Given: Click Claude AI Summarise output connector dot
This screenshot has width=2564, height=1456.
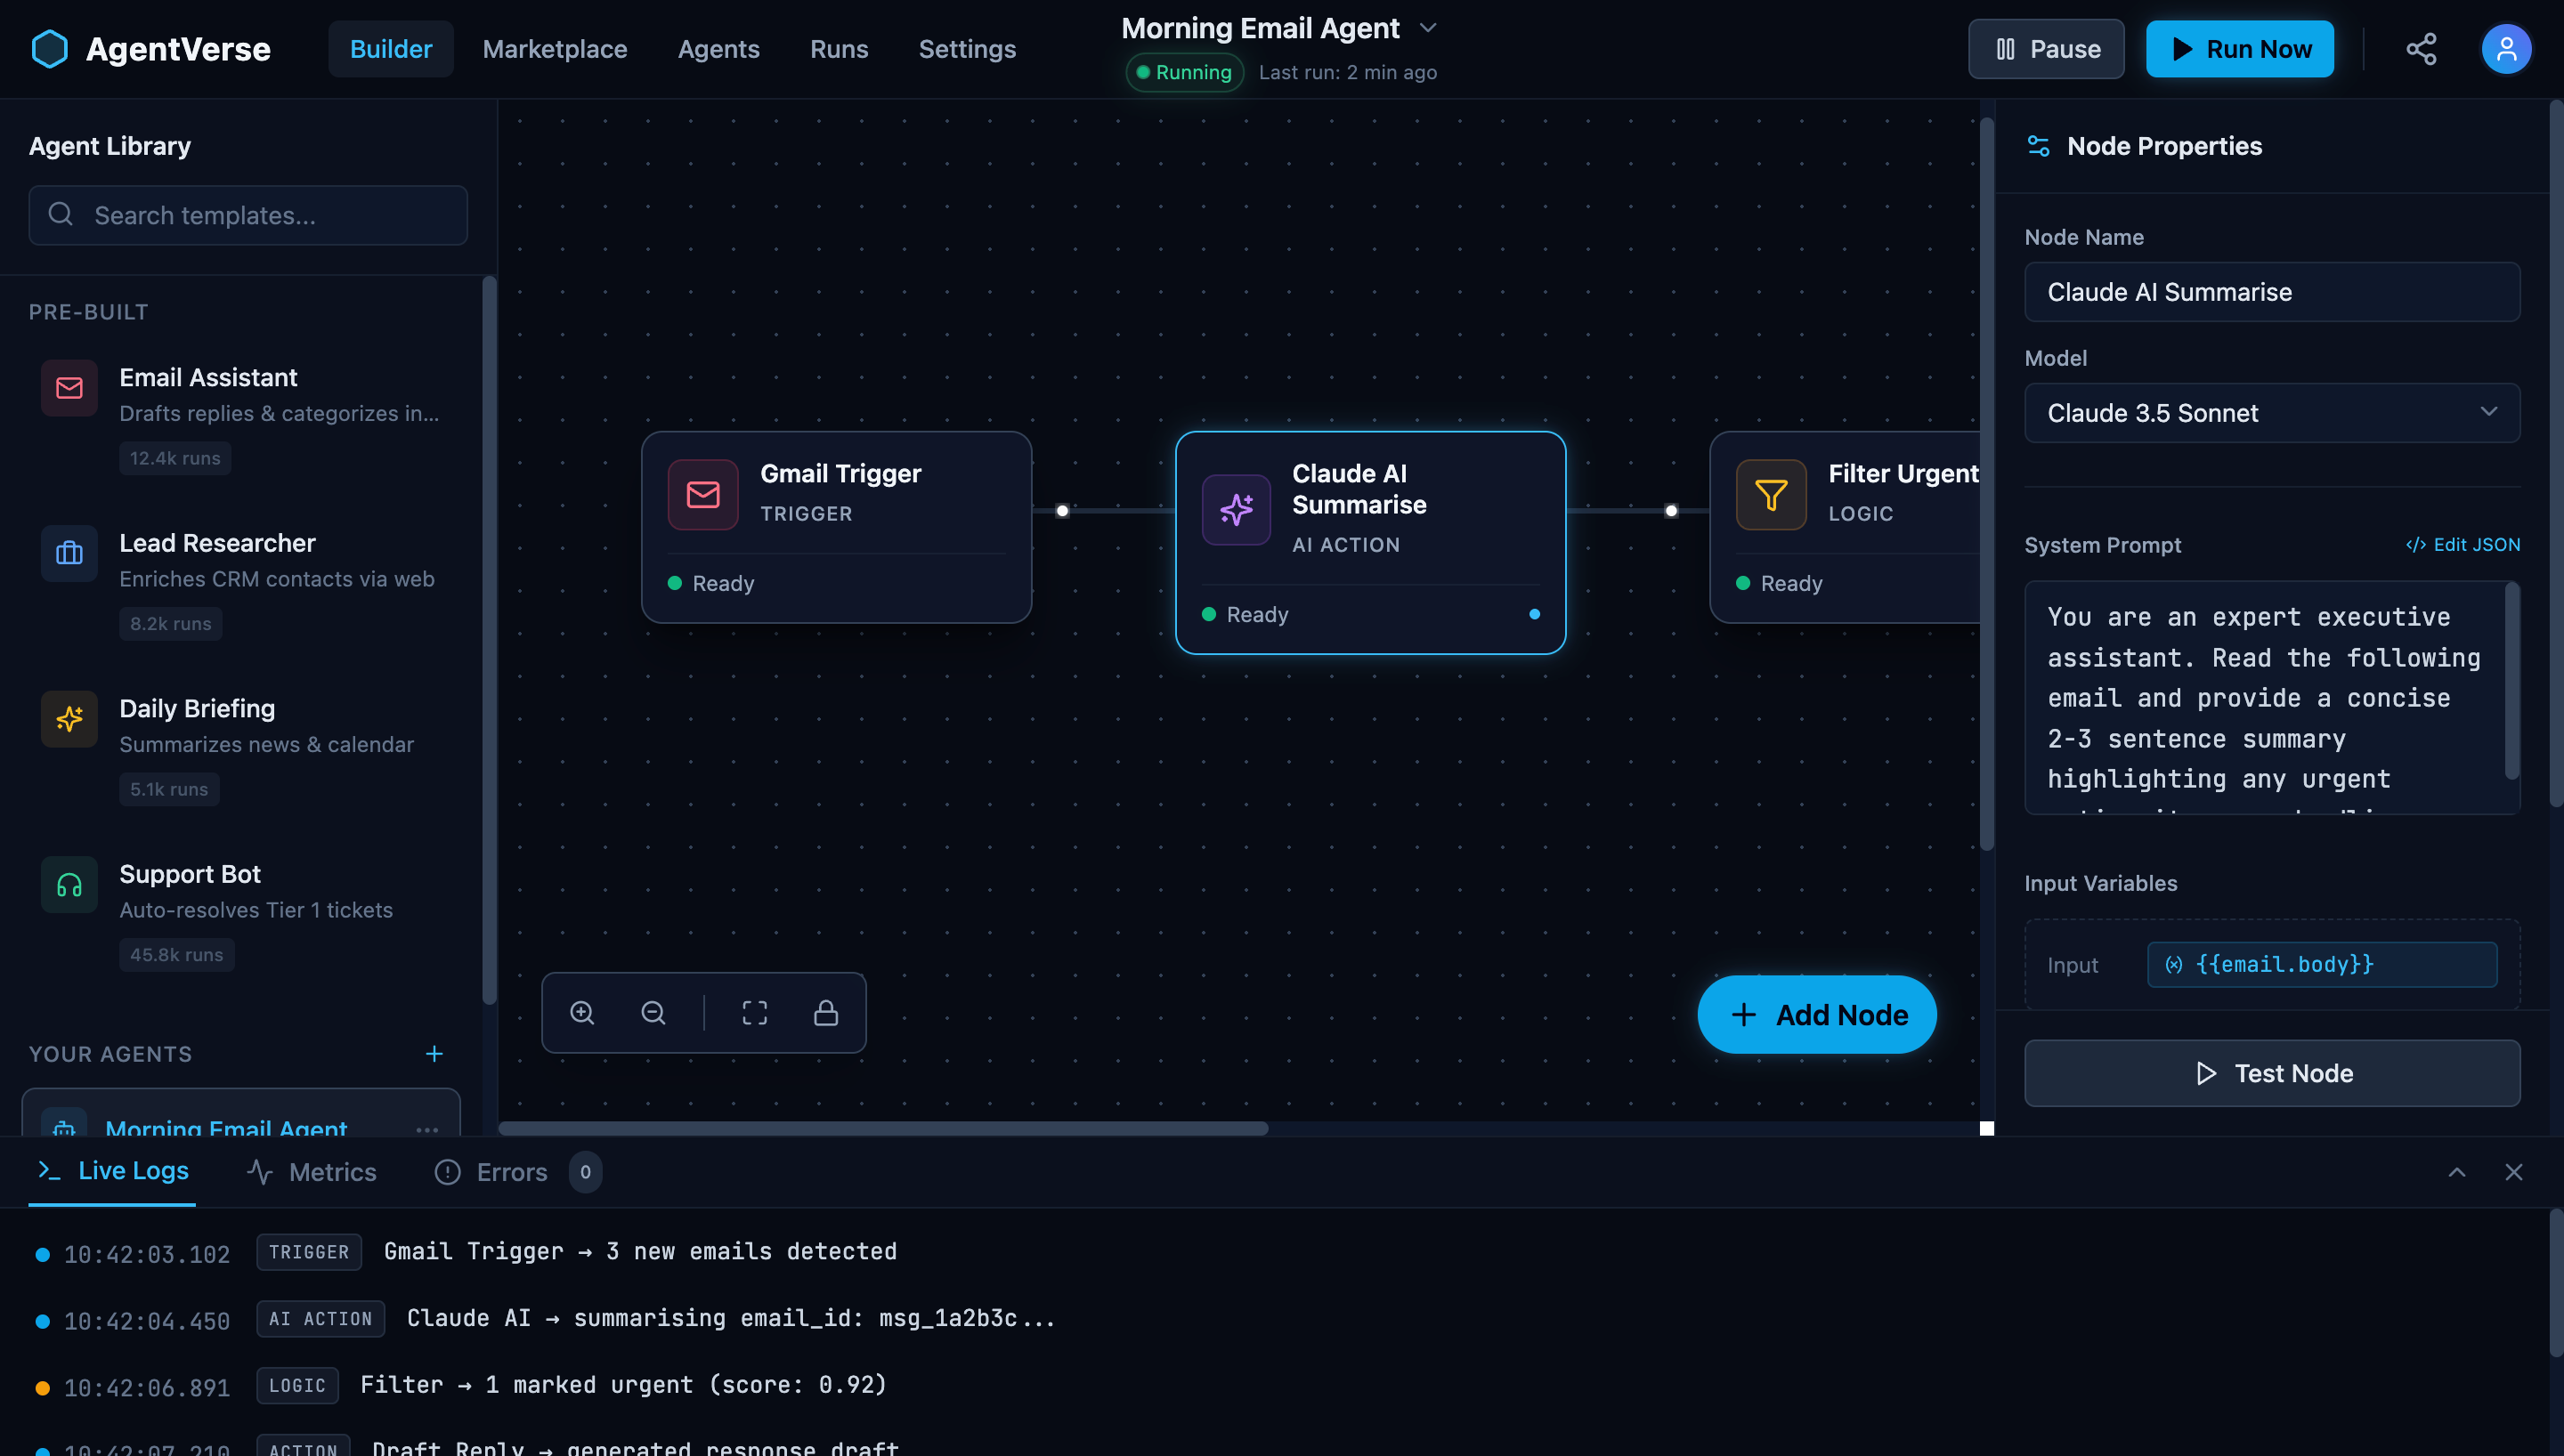Looking at the screenshot, I should point(1671,511).
